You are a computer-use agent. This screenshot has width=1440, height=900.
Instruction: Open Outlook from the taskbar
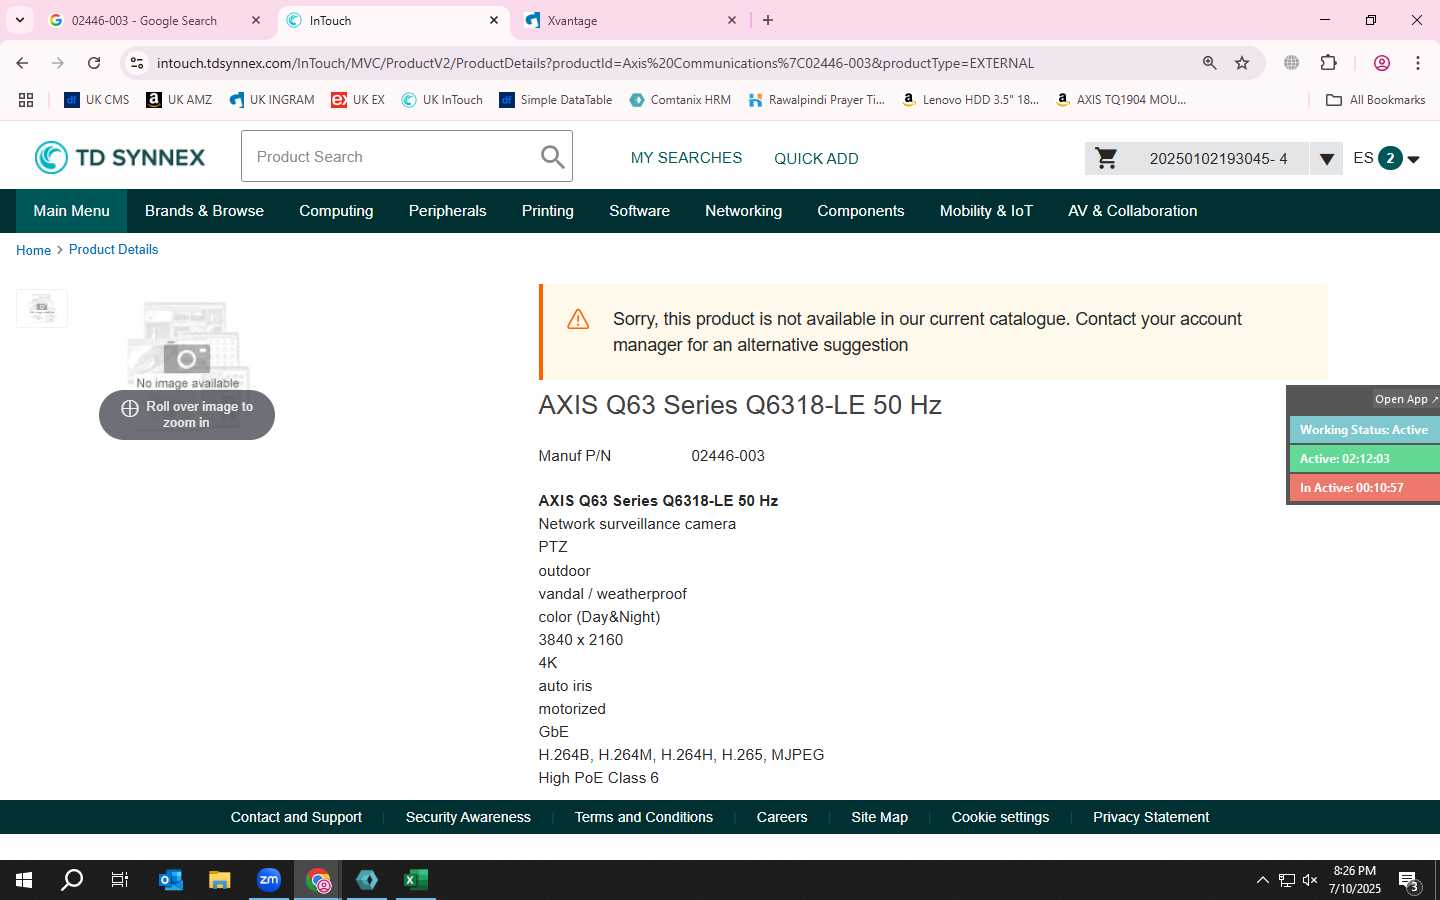[171, 880]
